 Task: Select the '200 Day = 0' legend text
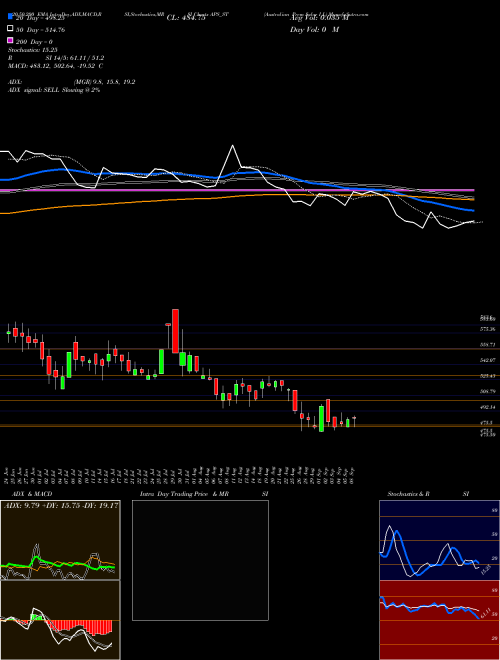coord(35,42)
